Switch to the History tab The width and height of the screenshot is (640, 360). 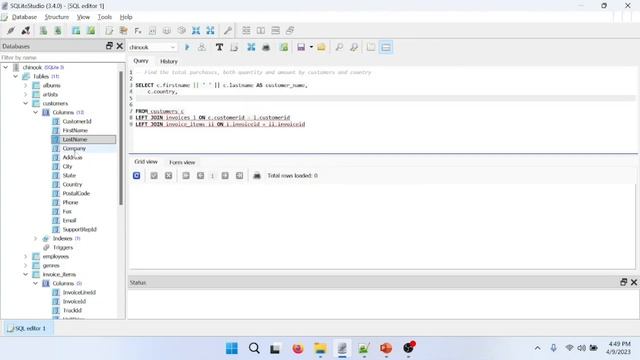(x=169, y=61)
